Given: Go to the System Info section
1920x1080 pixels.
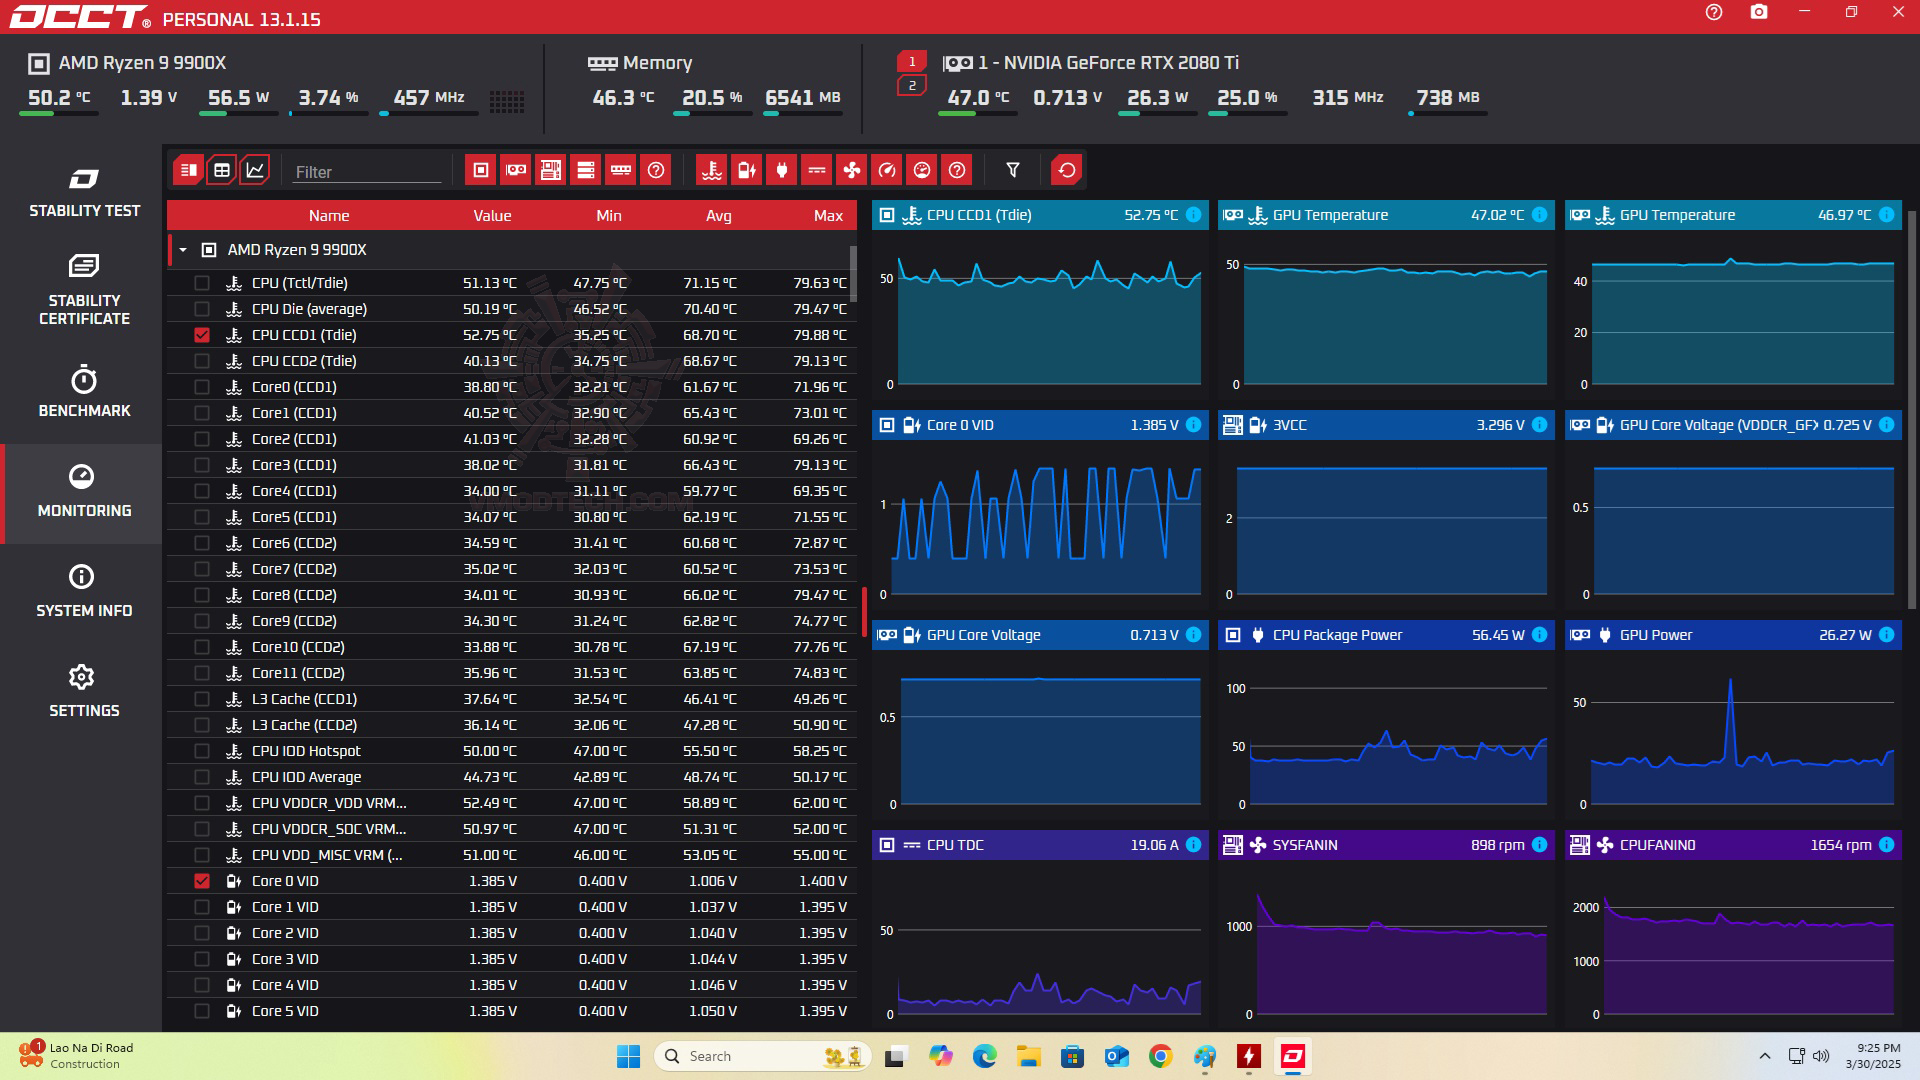Looking at the screenshot, I should pyautogui.click(x=84, y=591).
